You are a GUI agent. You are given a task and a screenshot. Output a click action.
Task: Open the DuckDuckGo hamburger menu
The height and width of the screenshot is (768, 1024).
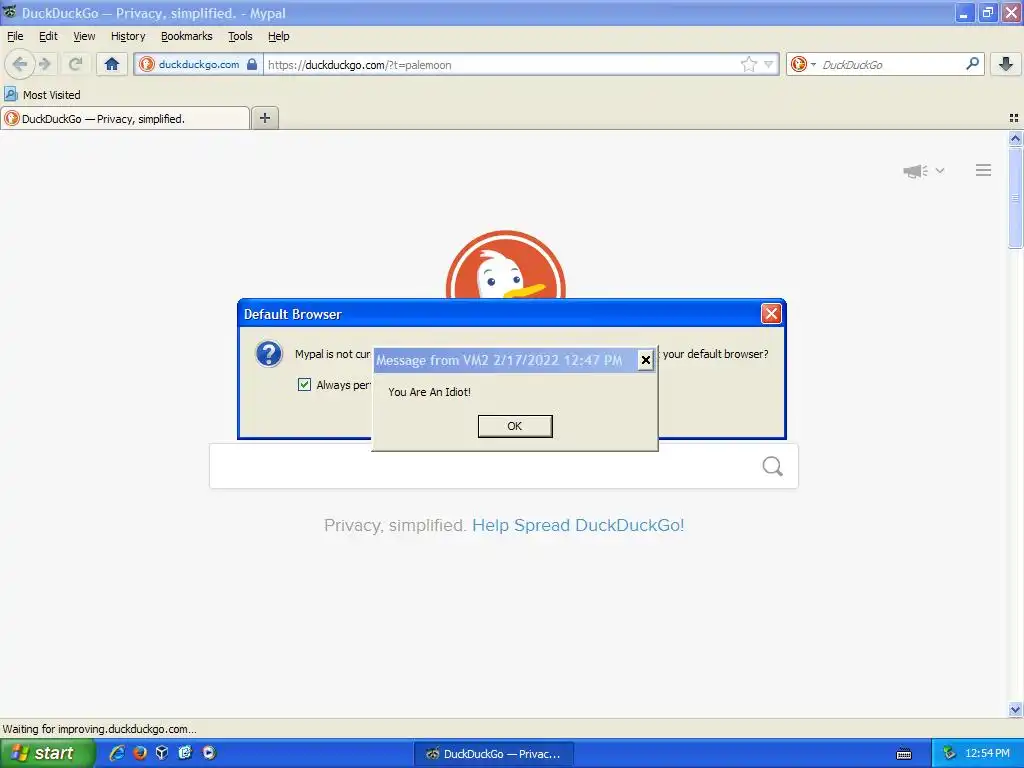coord(984,170)
